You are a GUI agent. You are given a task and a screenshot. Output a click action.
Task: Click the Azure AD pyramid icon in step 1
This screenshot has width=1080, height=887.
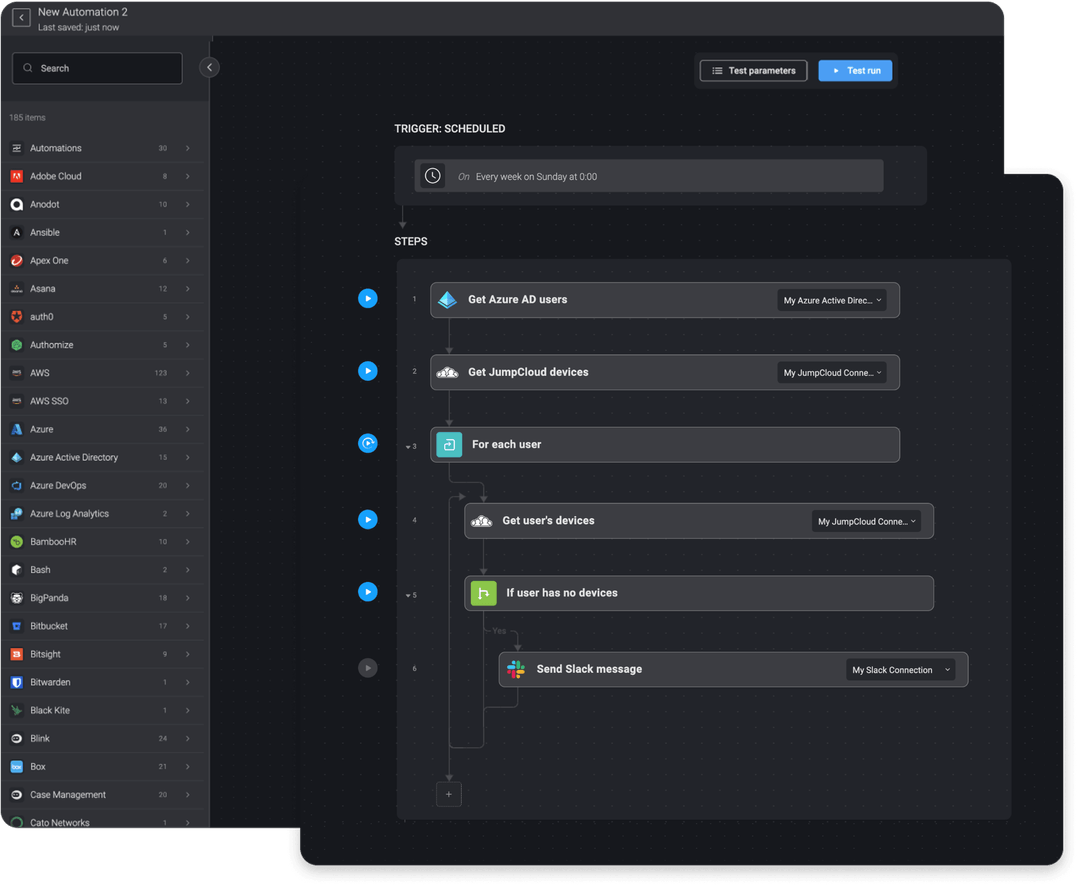pos(448,300)
